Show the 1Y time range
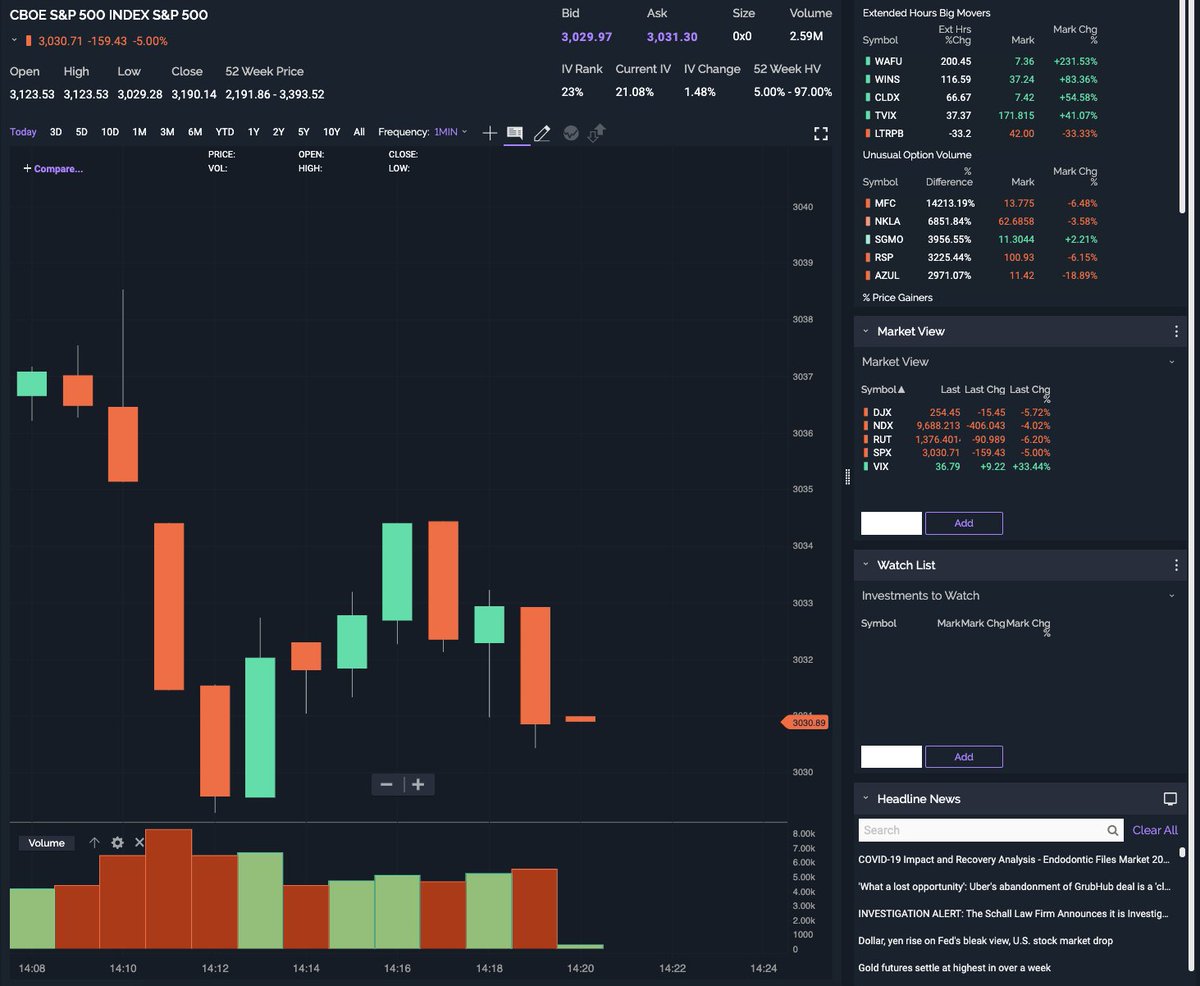Screen dimensions: 1200x986 pos(254,132)
